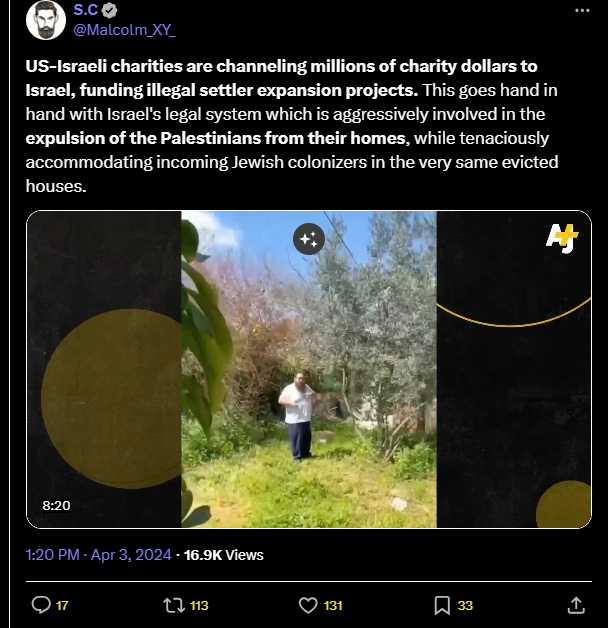The image size is (609, 628).
Task: Open the three-dot more options menu
Action: click(x=582, y=11)
